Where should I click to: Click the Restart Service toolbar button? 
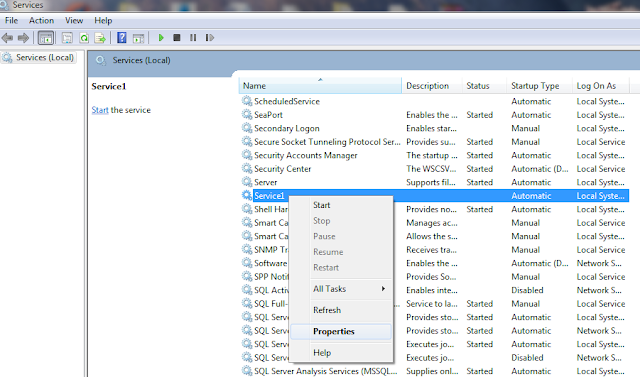point(209,38)
